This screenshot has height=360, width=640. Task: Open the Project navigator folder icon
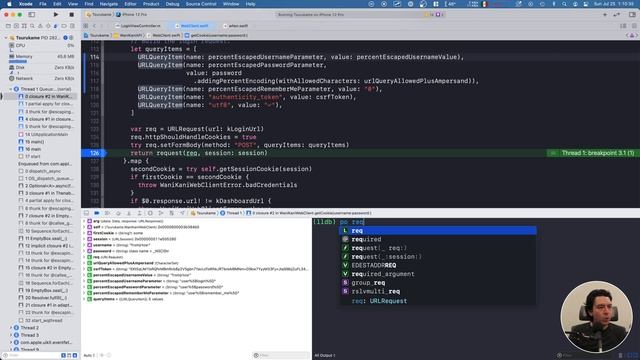click(8, 26)
